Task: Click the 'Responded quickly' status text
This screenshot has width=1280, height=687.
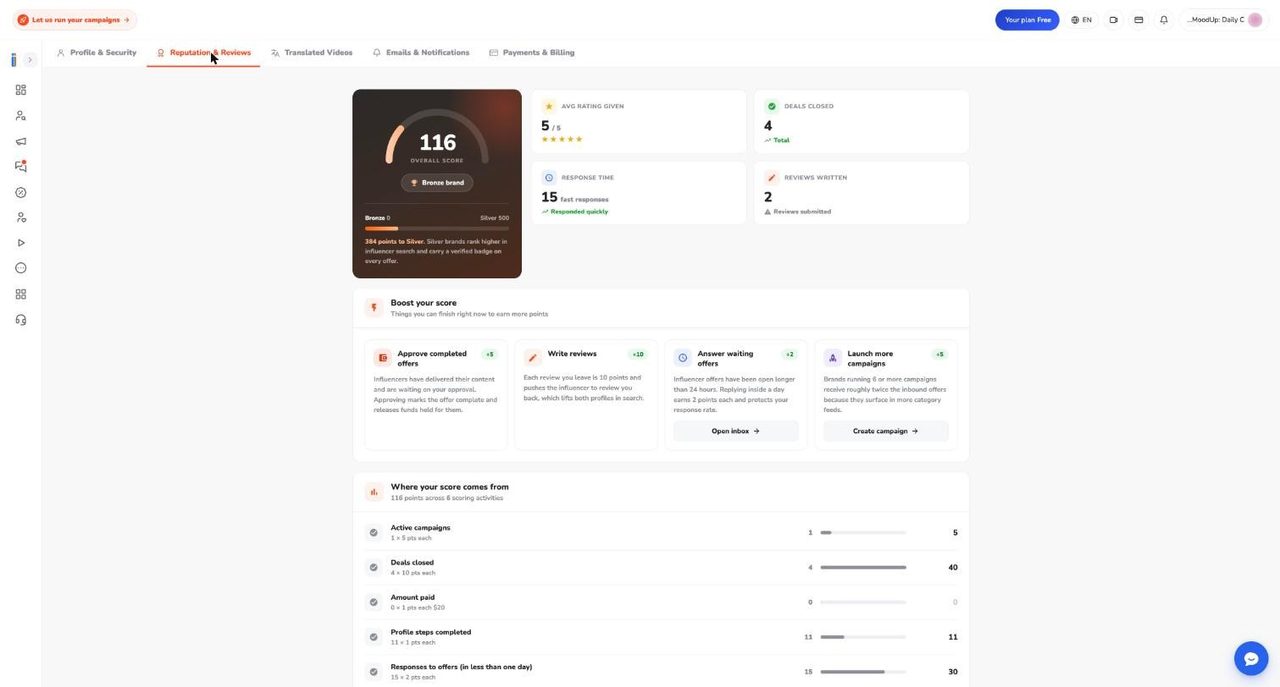Action: [579, 212]
